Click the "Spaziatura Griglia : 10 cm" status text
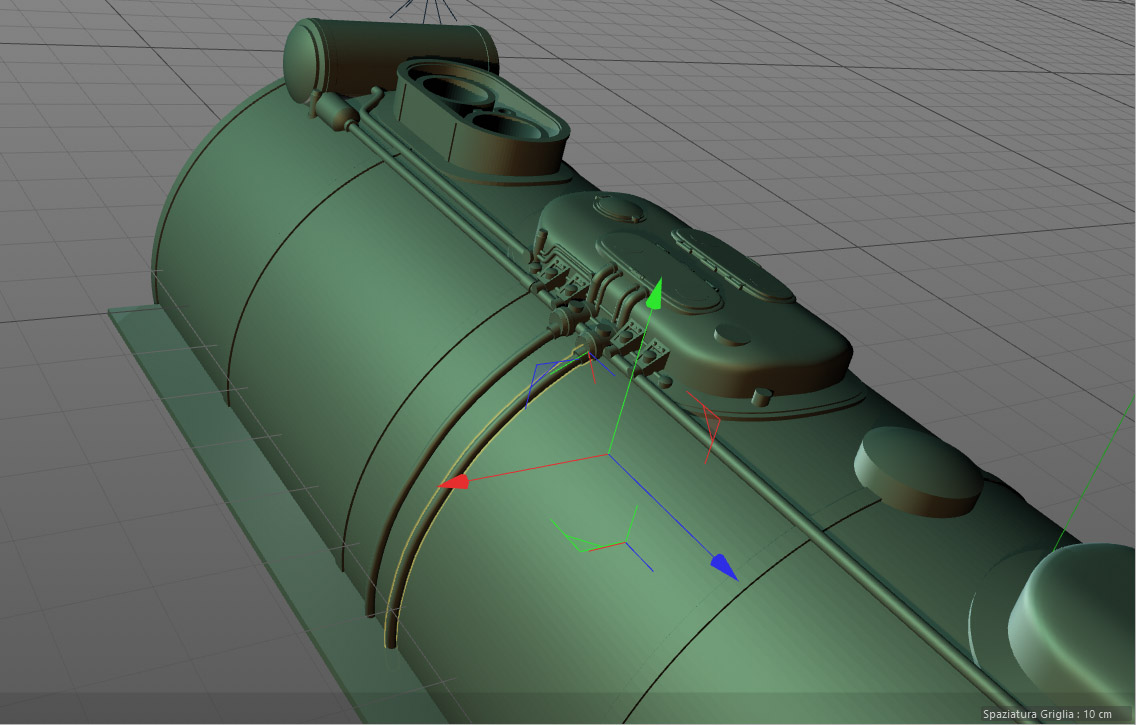Image resolution: width=1136 pixels, height=725 pixels. pos(1047,714)
